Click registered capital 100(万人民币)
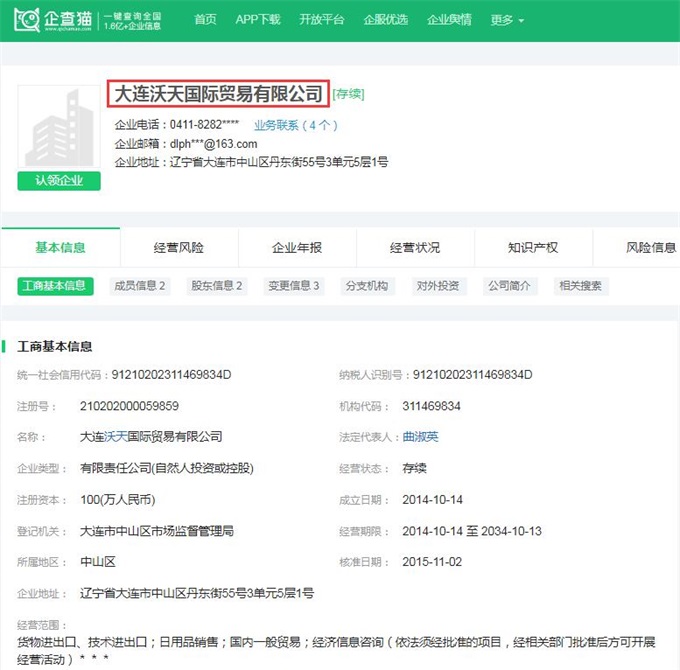The image size is (680, 670). [x=118, y=500]
